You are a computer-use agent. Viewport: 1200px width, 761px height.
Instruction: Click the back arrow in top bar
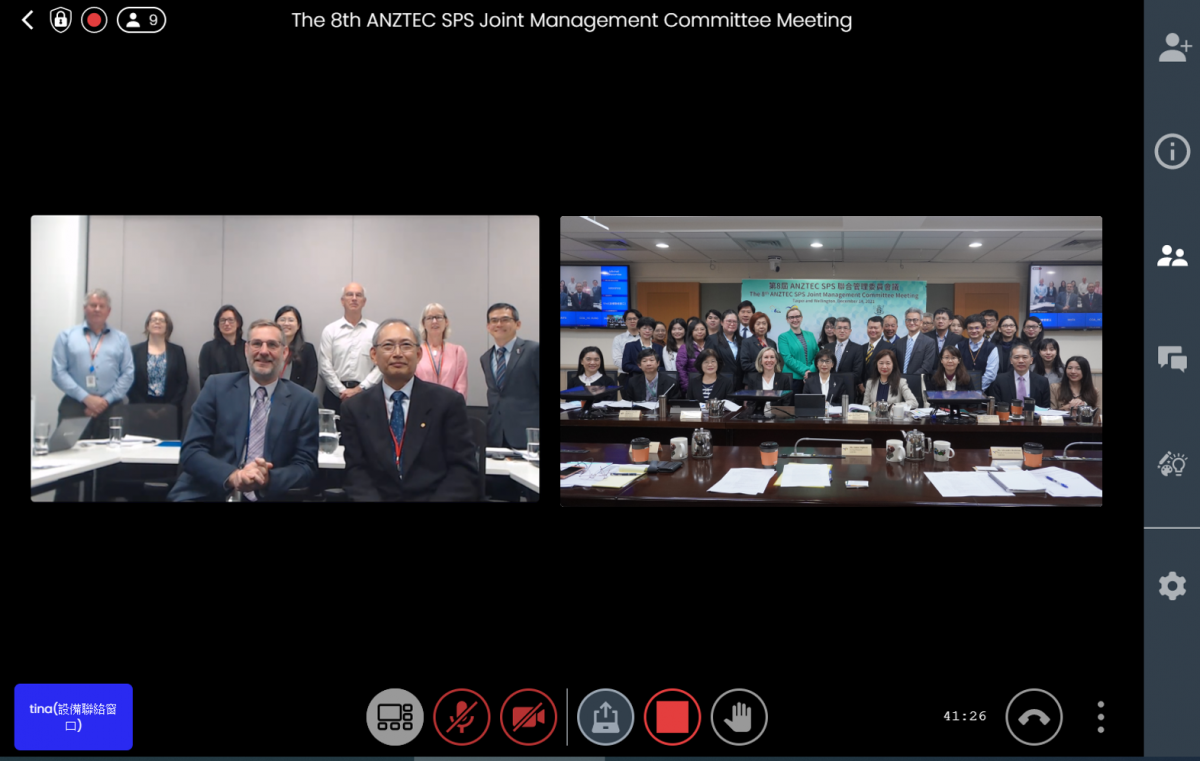(x=27, y=20)
